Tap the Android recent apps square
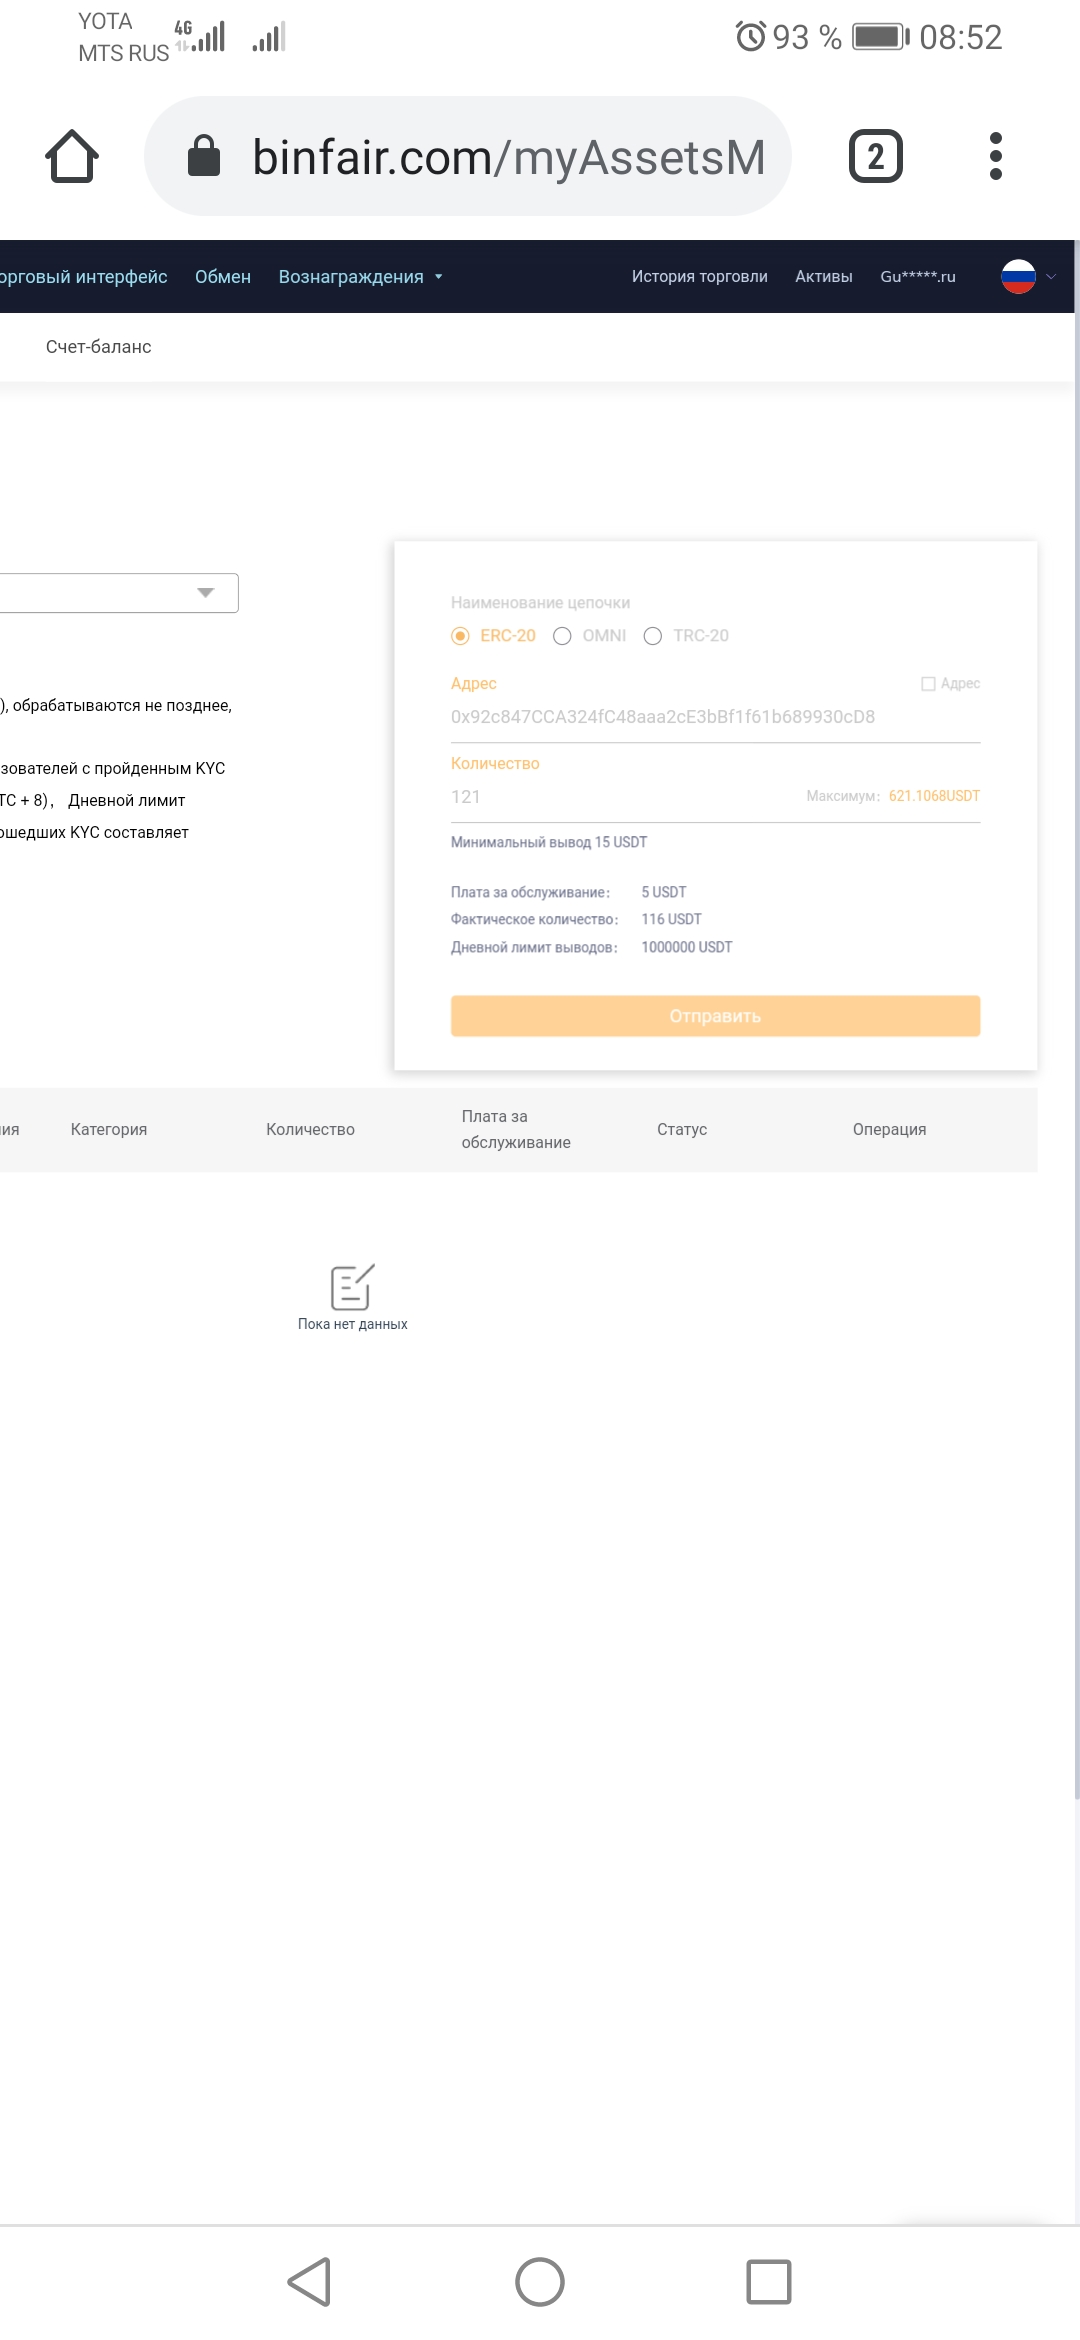 click(769, 2282)
